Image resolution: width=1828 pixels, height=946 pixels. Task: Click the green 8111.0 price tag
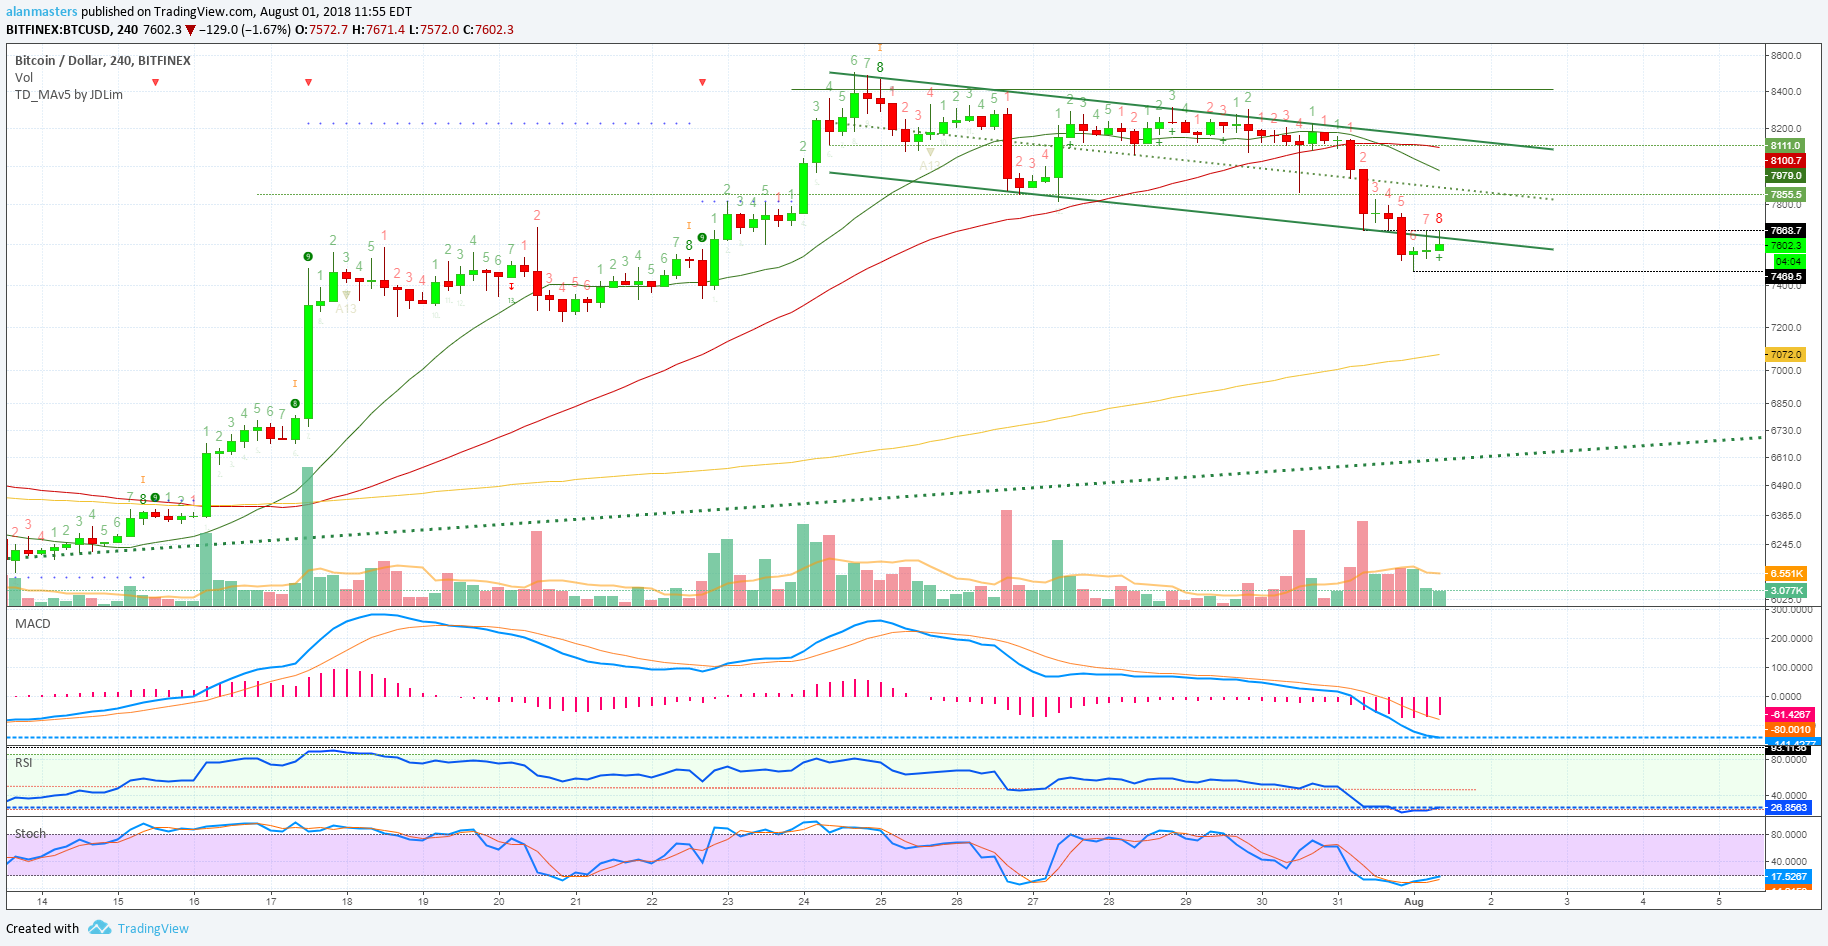tap(1785, 145)
